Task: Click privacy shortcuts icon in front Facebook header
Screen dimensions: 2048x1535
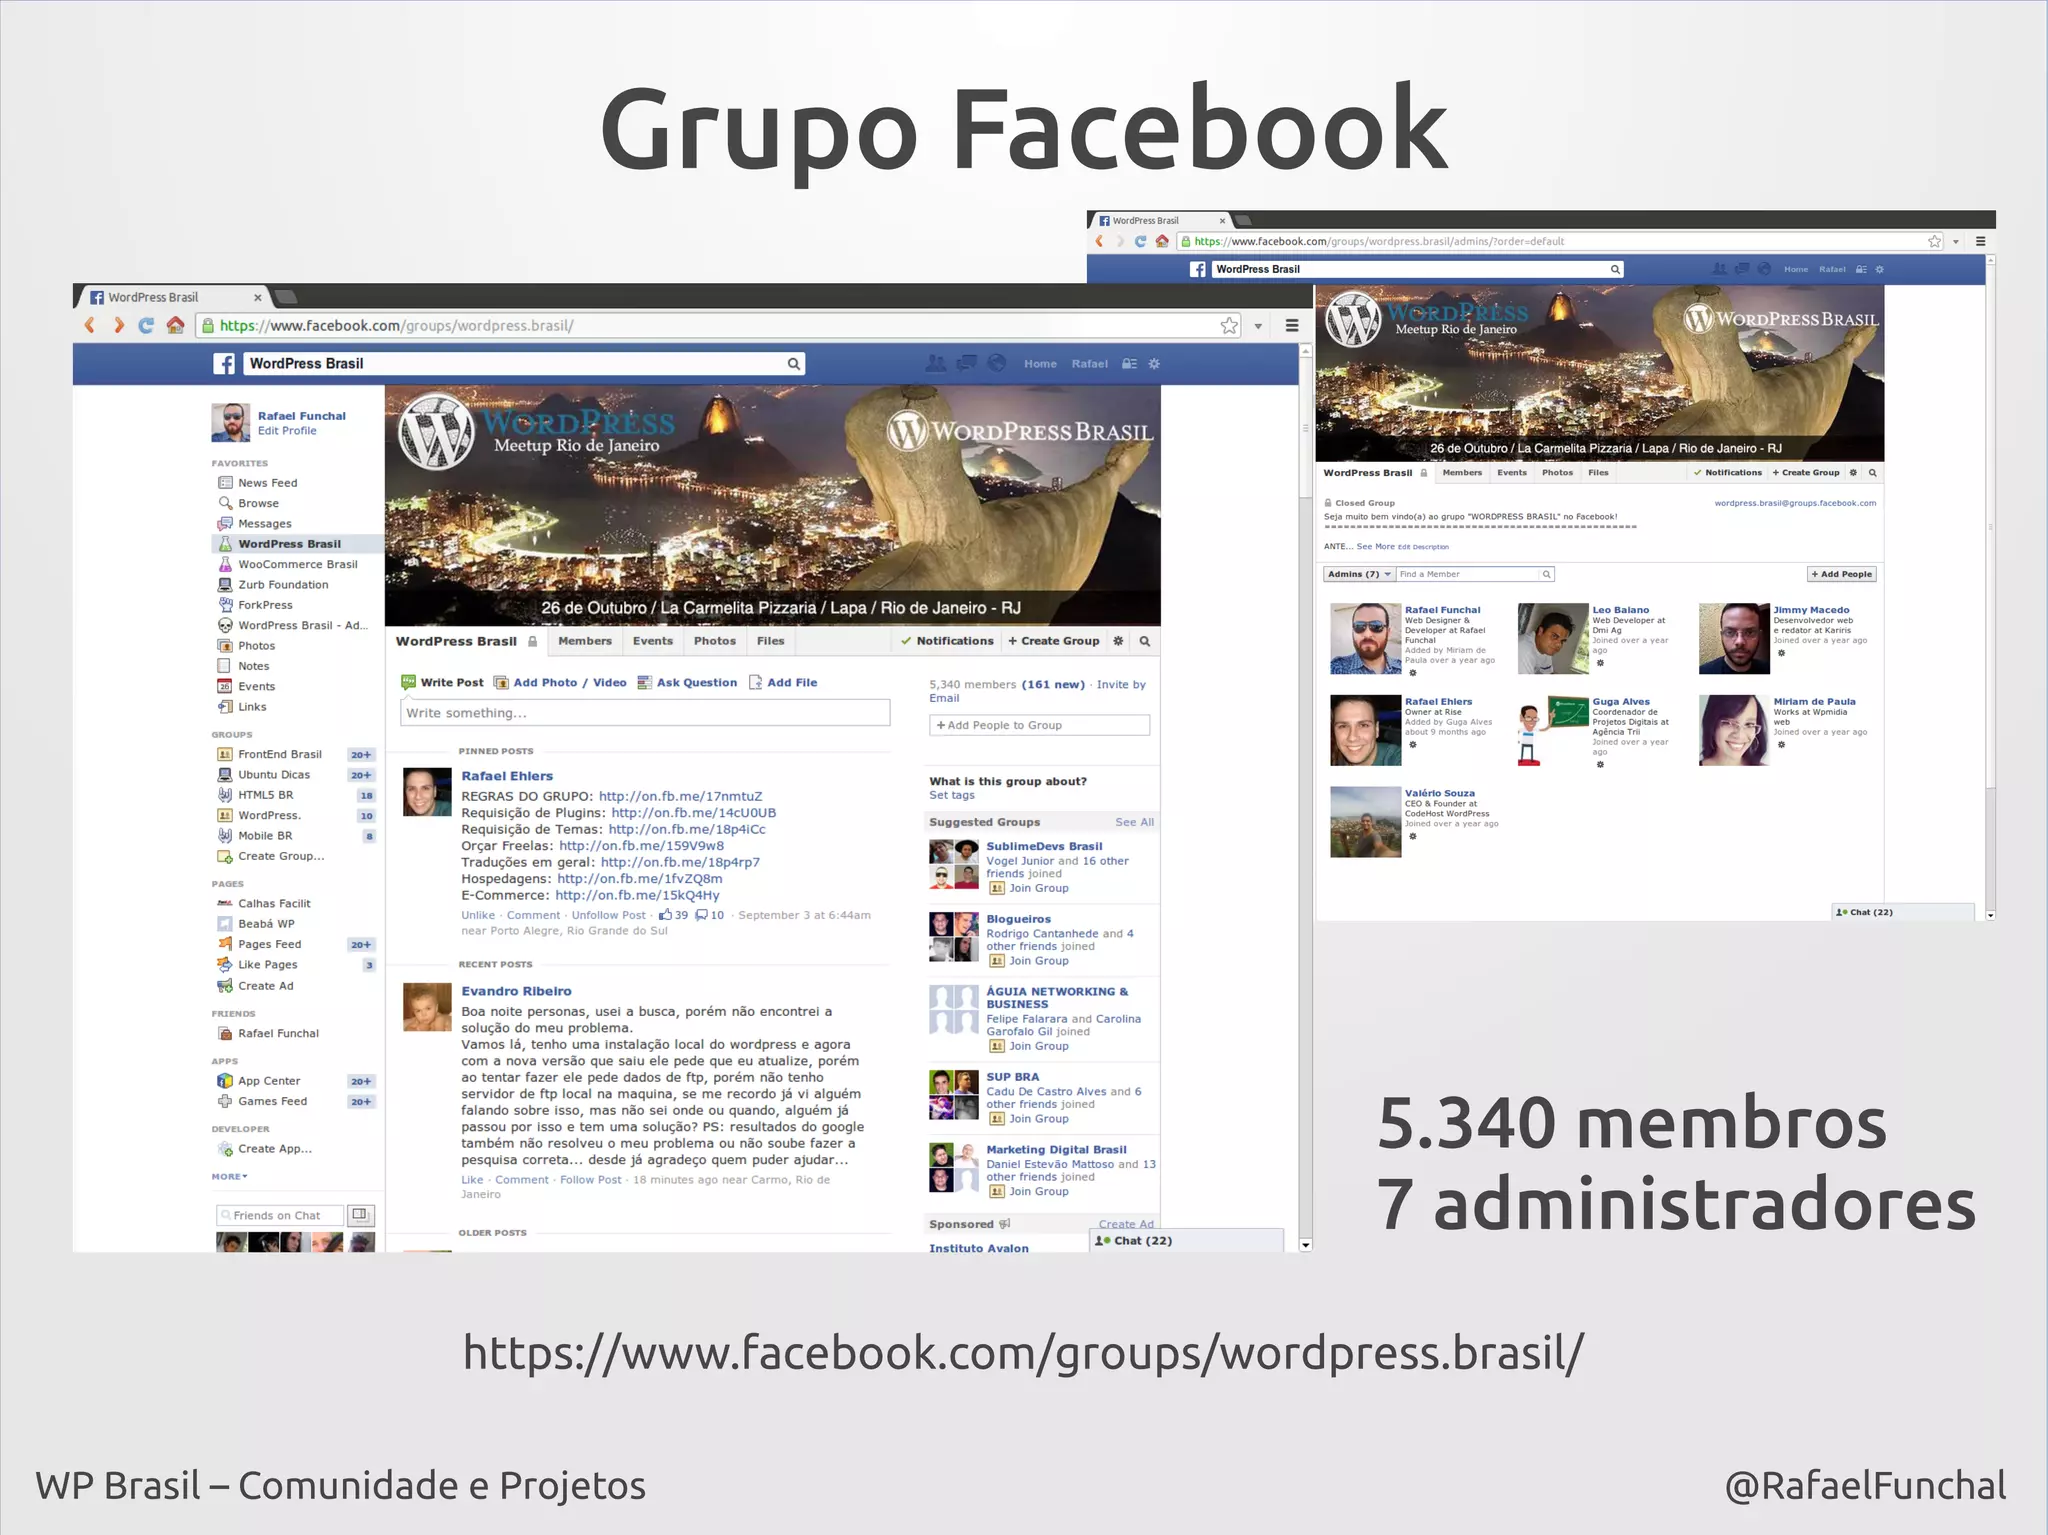Action: coord(1129,364)
